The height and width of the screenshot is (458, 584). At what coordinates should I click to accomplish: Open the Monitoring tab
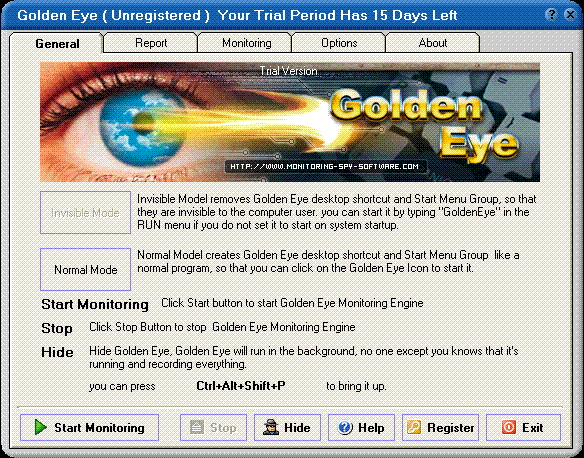point(246,43)
